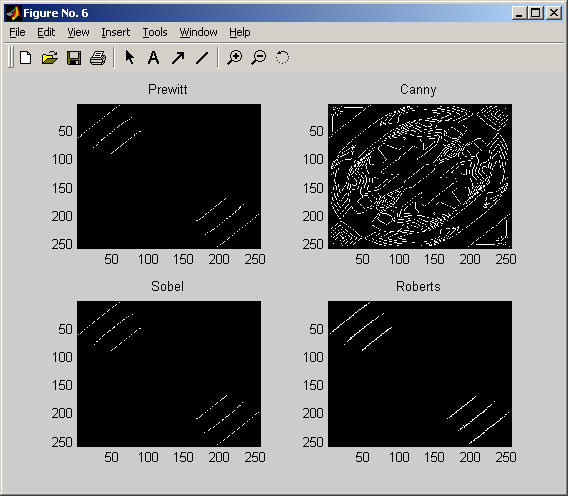Expand the Insert menu

116,32
